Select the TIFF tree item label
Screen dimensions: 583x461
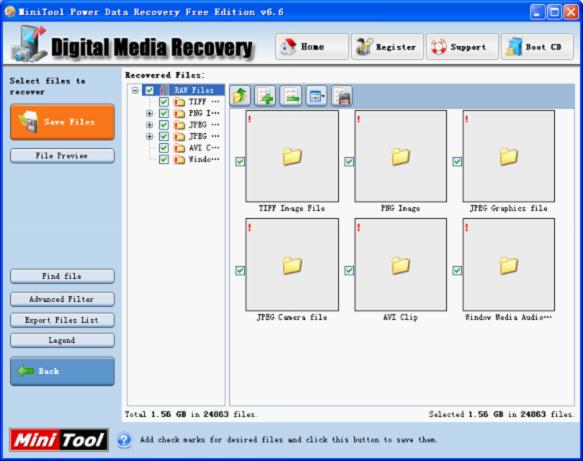pos(204,102)
